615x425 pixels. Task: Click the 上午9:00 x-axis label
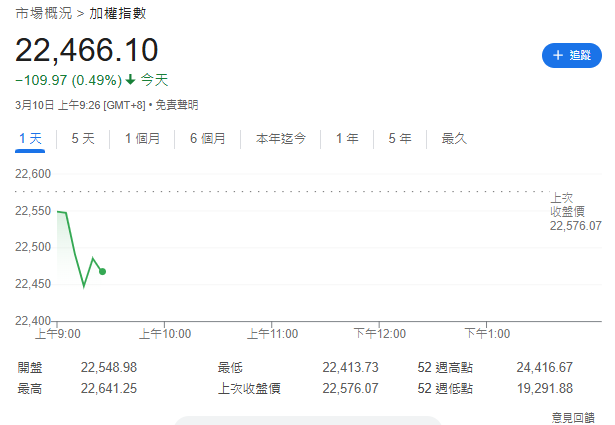click(58, 334)
